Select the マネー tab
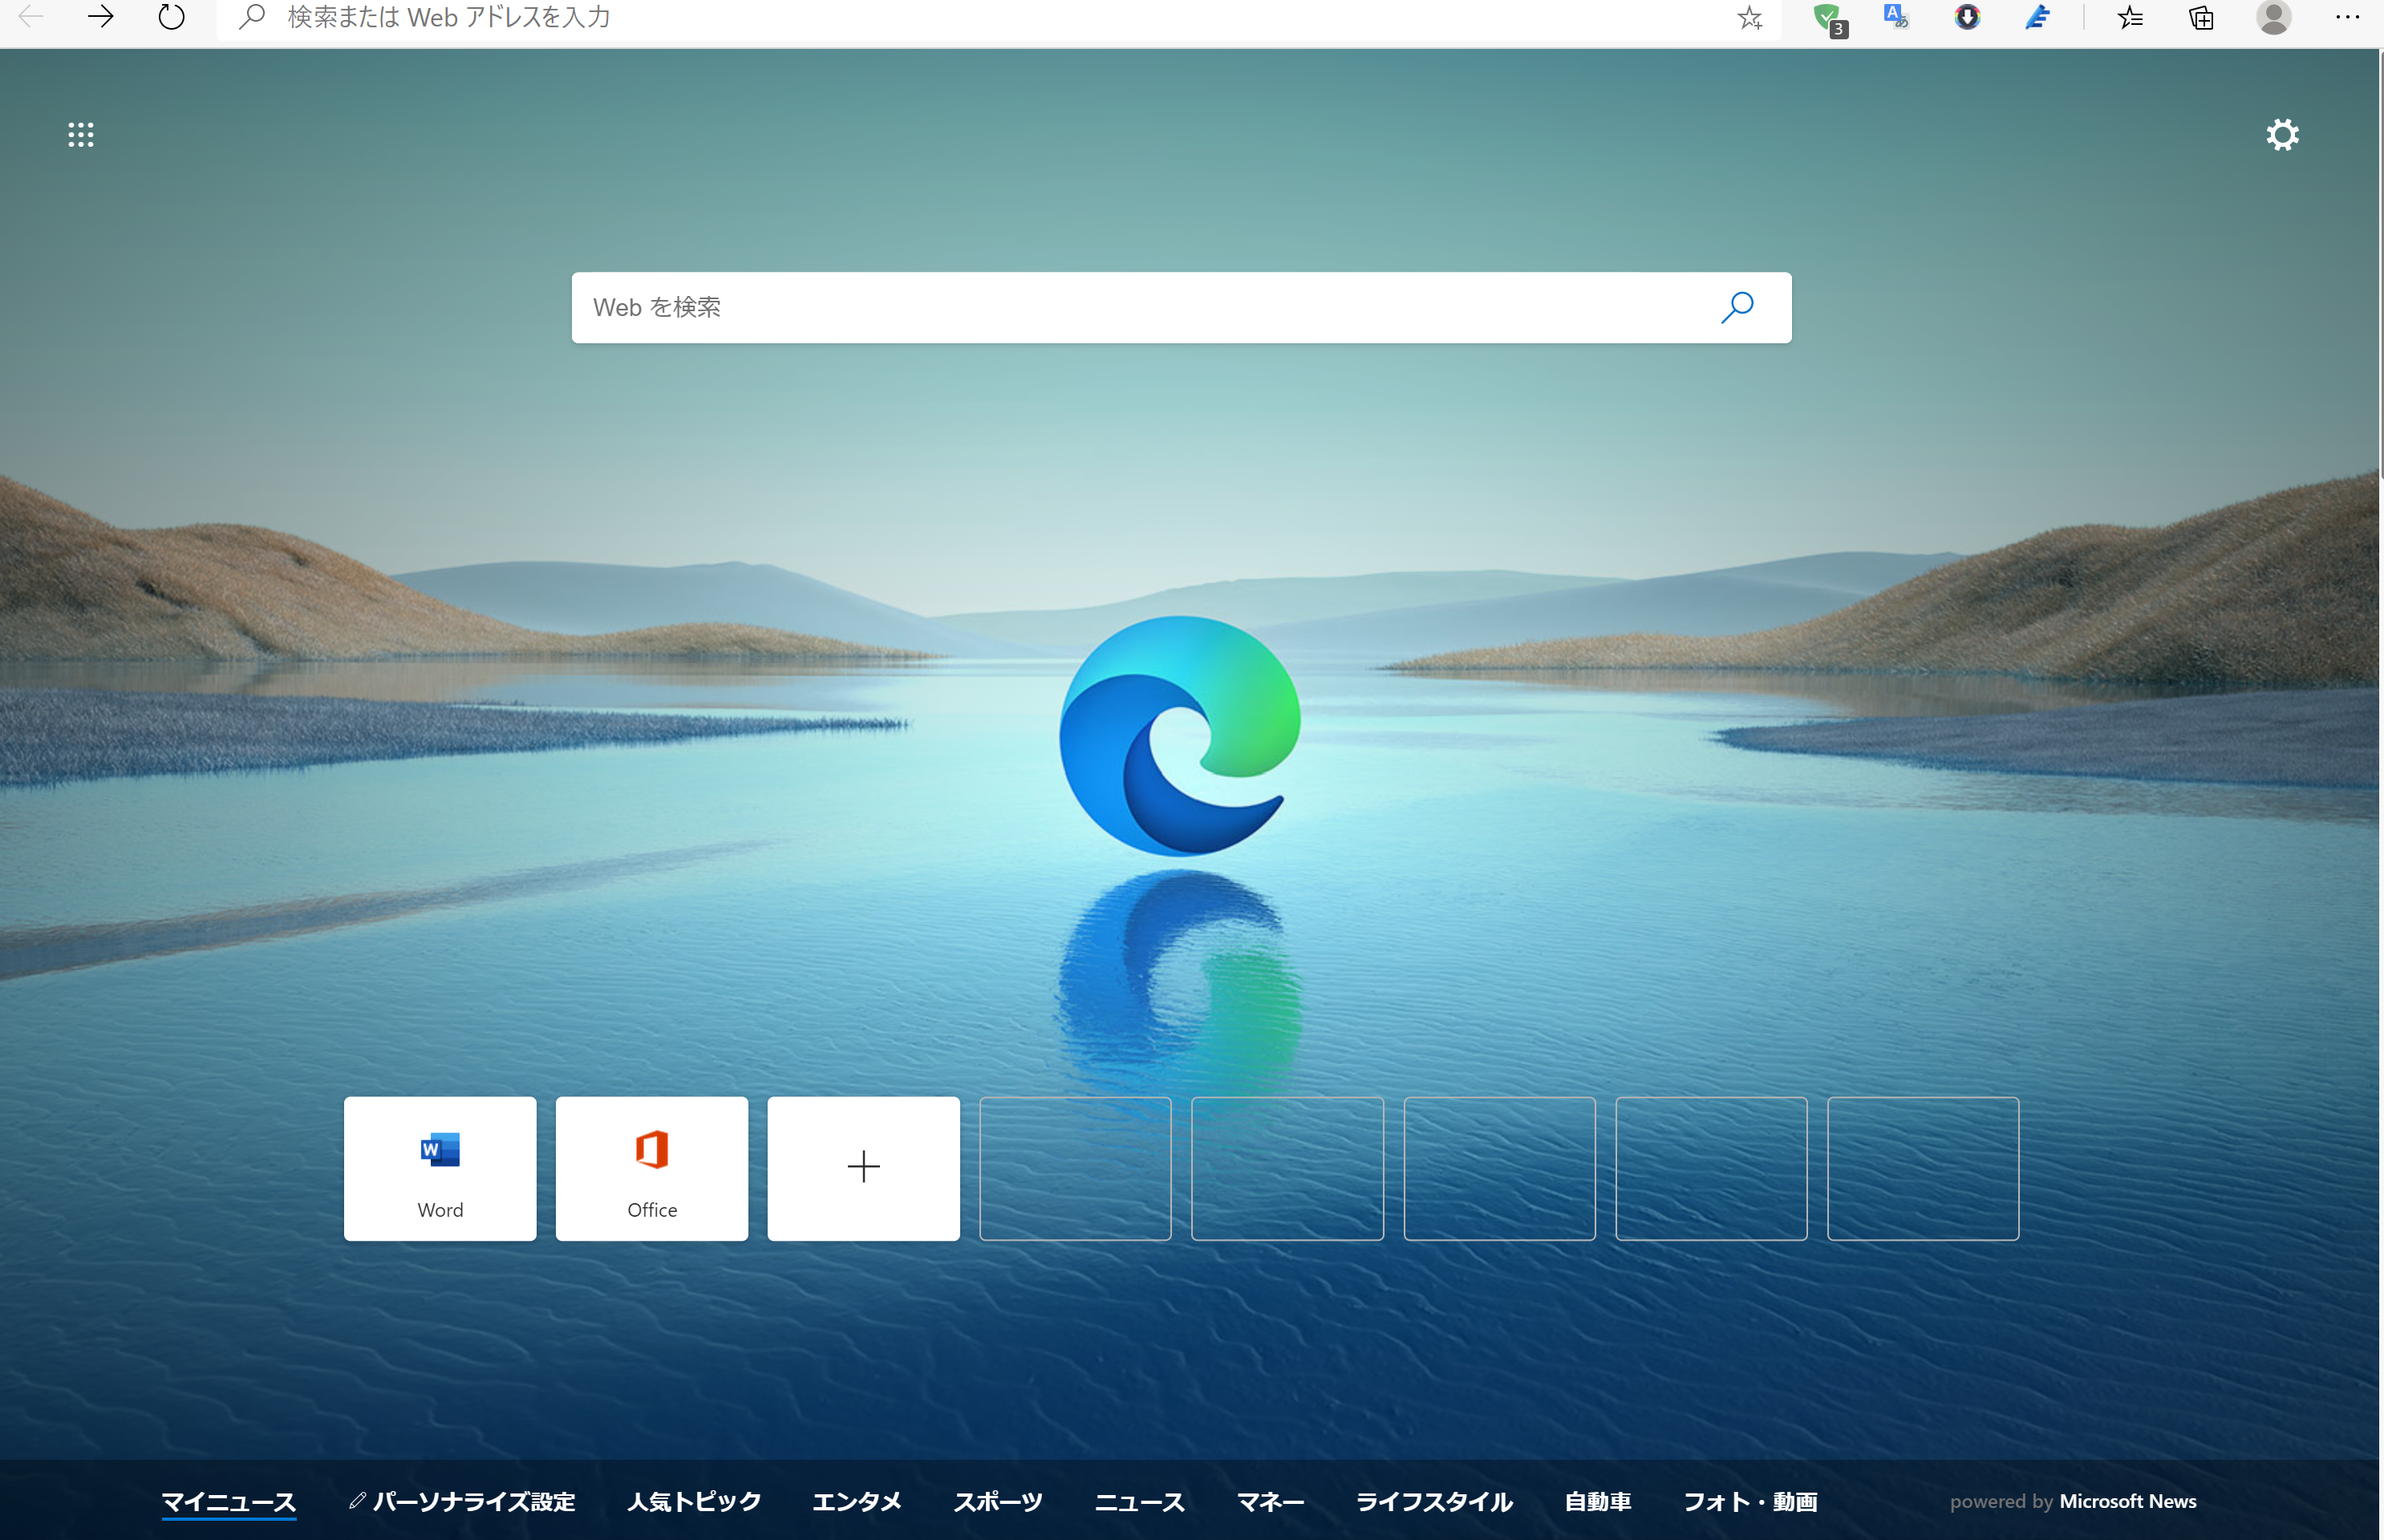The width and height of the screenshot is (2384, 1540). point(1270,1501)
